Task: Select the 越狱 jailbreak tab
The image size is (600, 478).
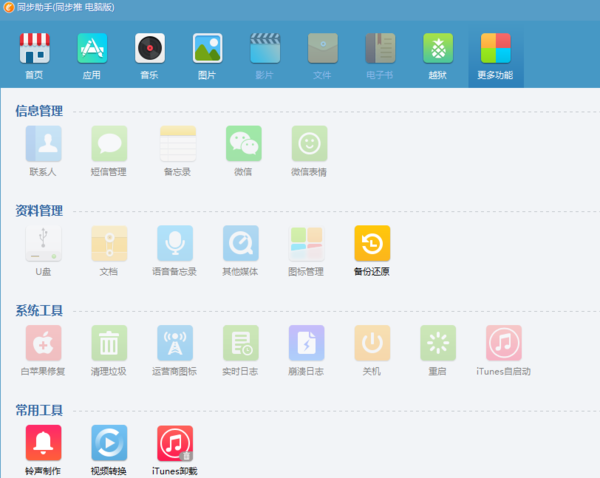Action: point(438,56)
